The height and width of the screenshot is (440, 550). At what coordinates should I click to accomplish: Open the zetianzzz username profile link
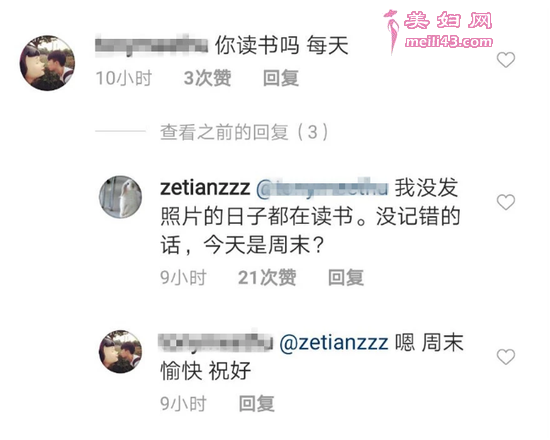click(x=205, y=188)
